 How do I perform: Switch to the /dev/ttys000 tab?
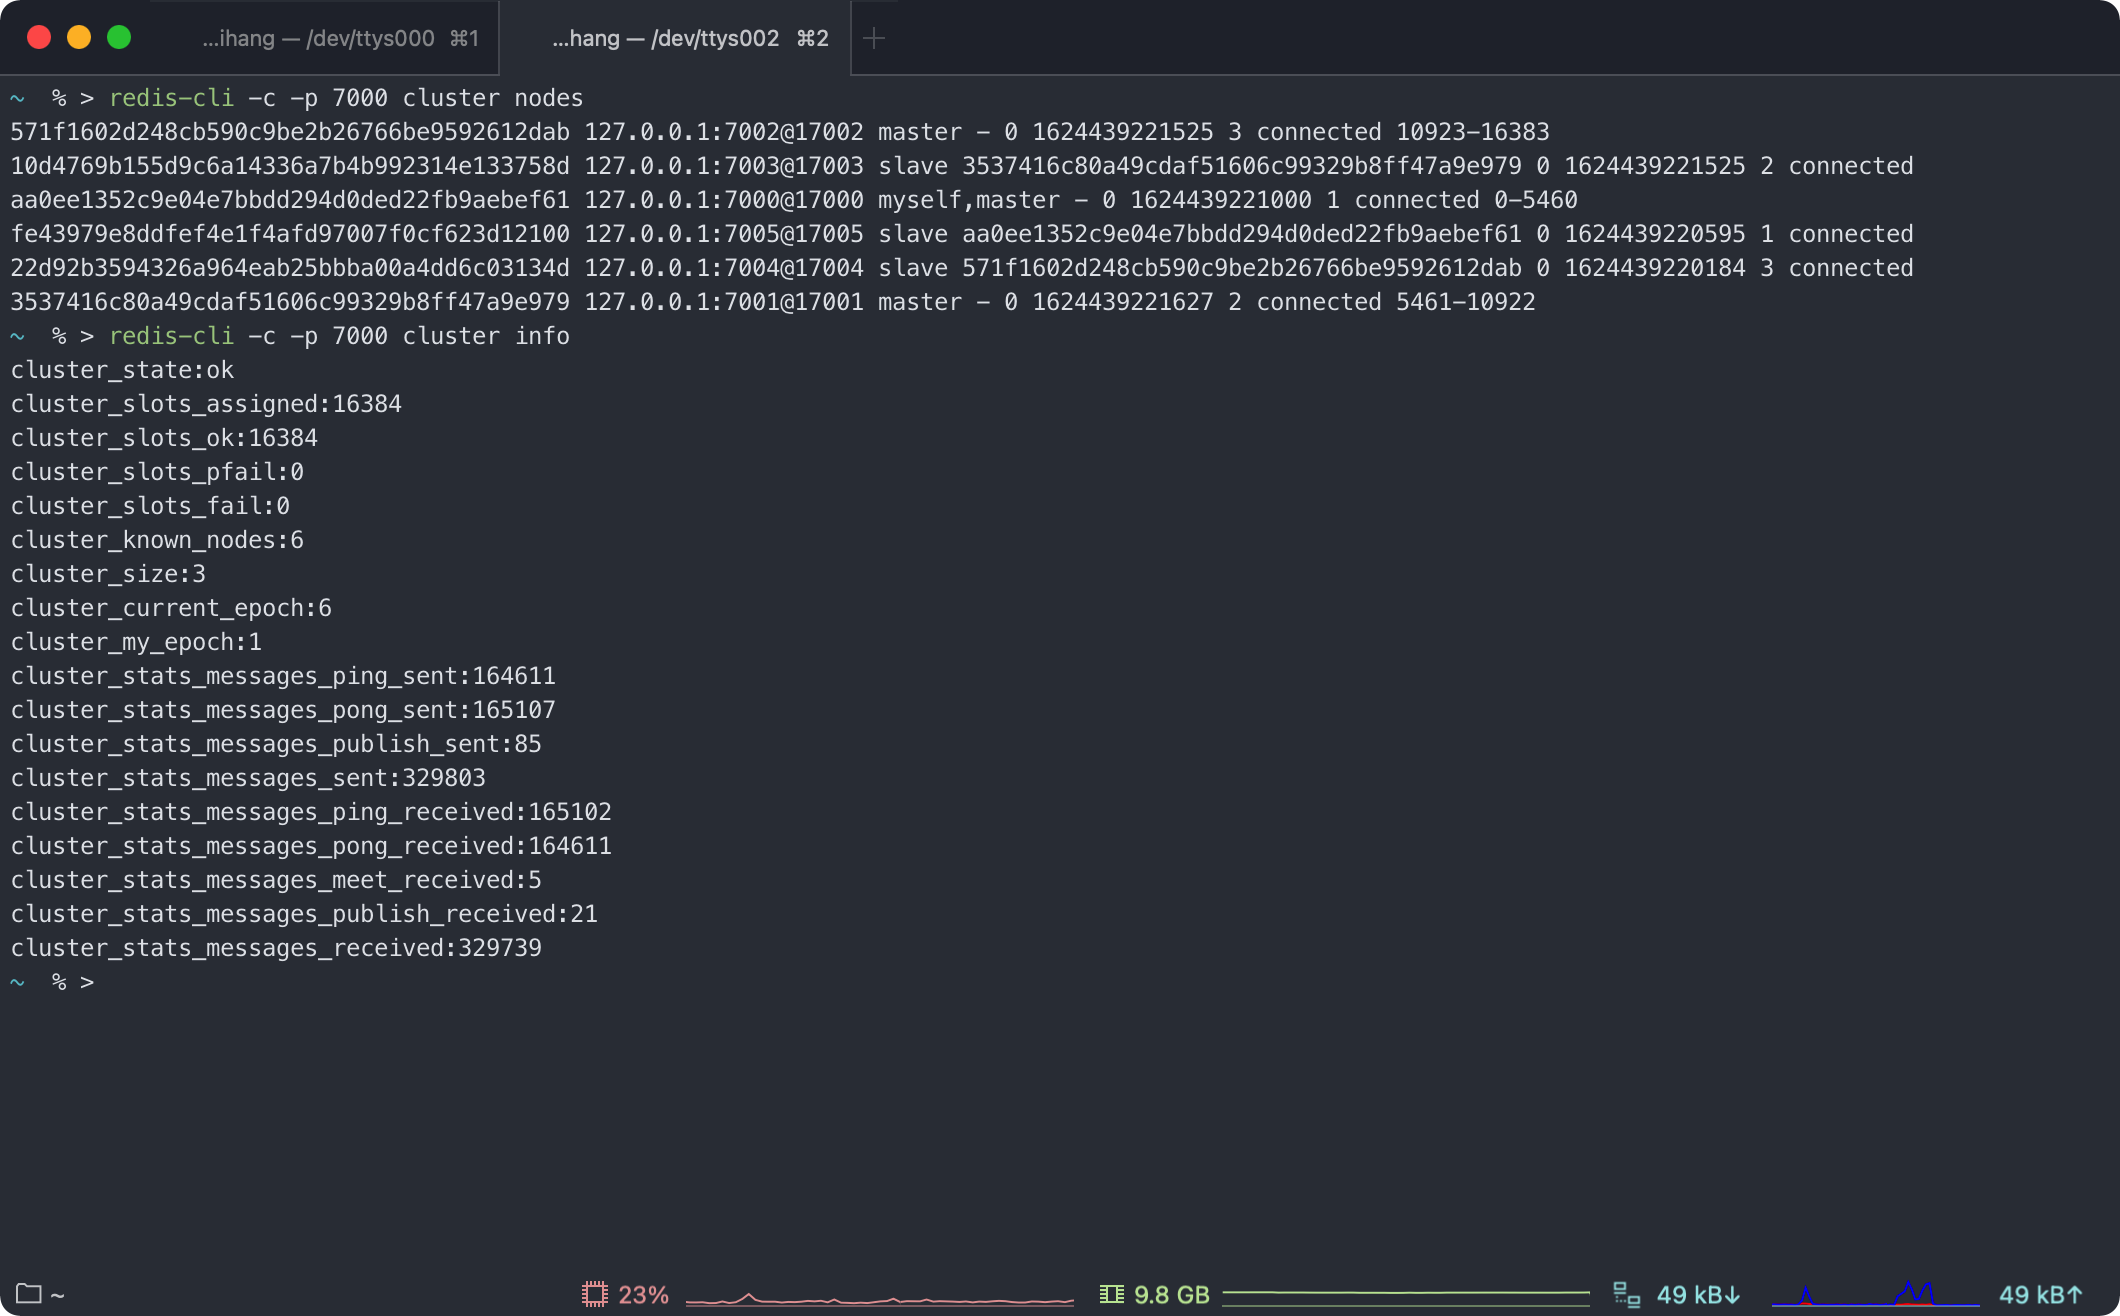tap(340, 38)
